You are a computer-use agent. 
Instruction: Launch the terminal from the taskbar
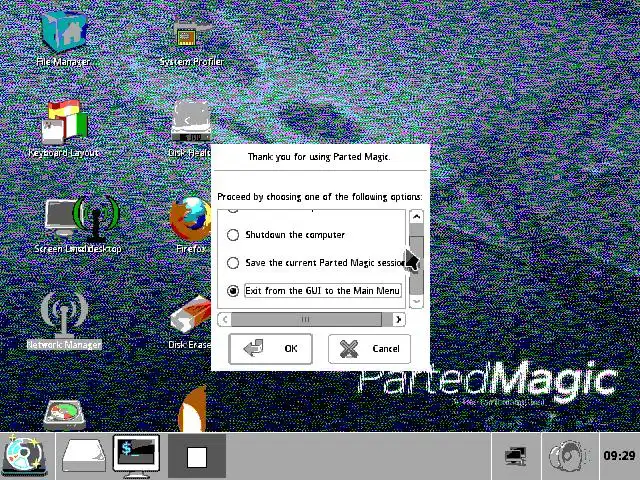[136, 456]
